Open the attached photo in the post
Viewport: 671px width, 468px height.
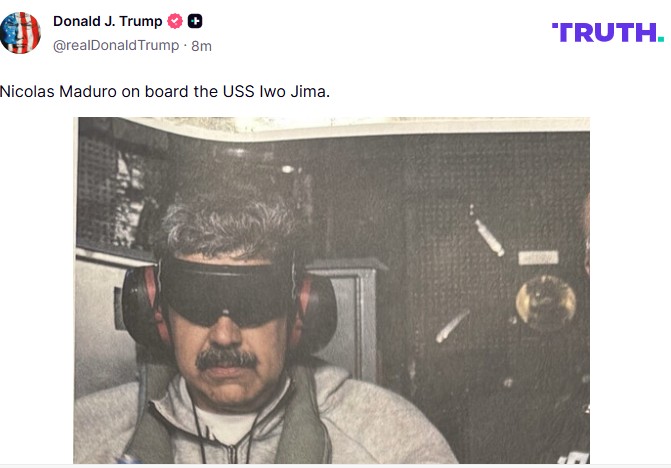click(332, 290)
